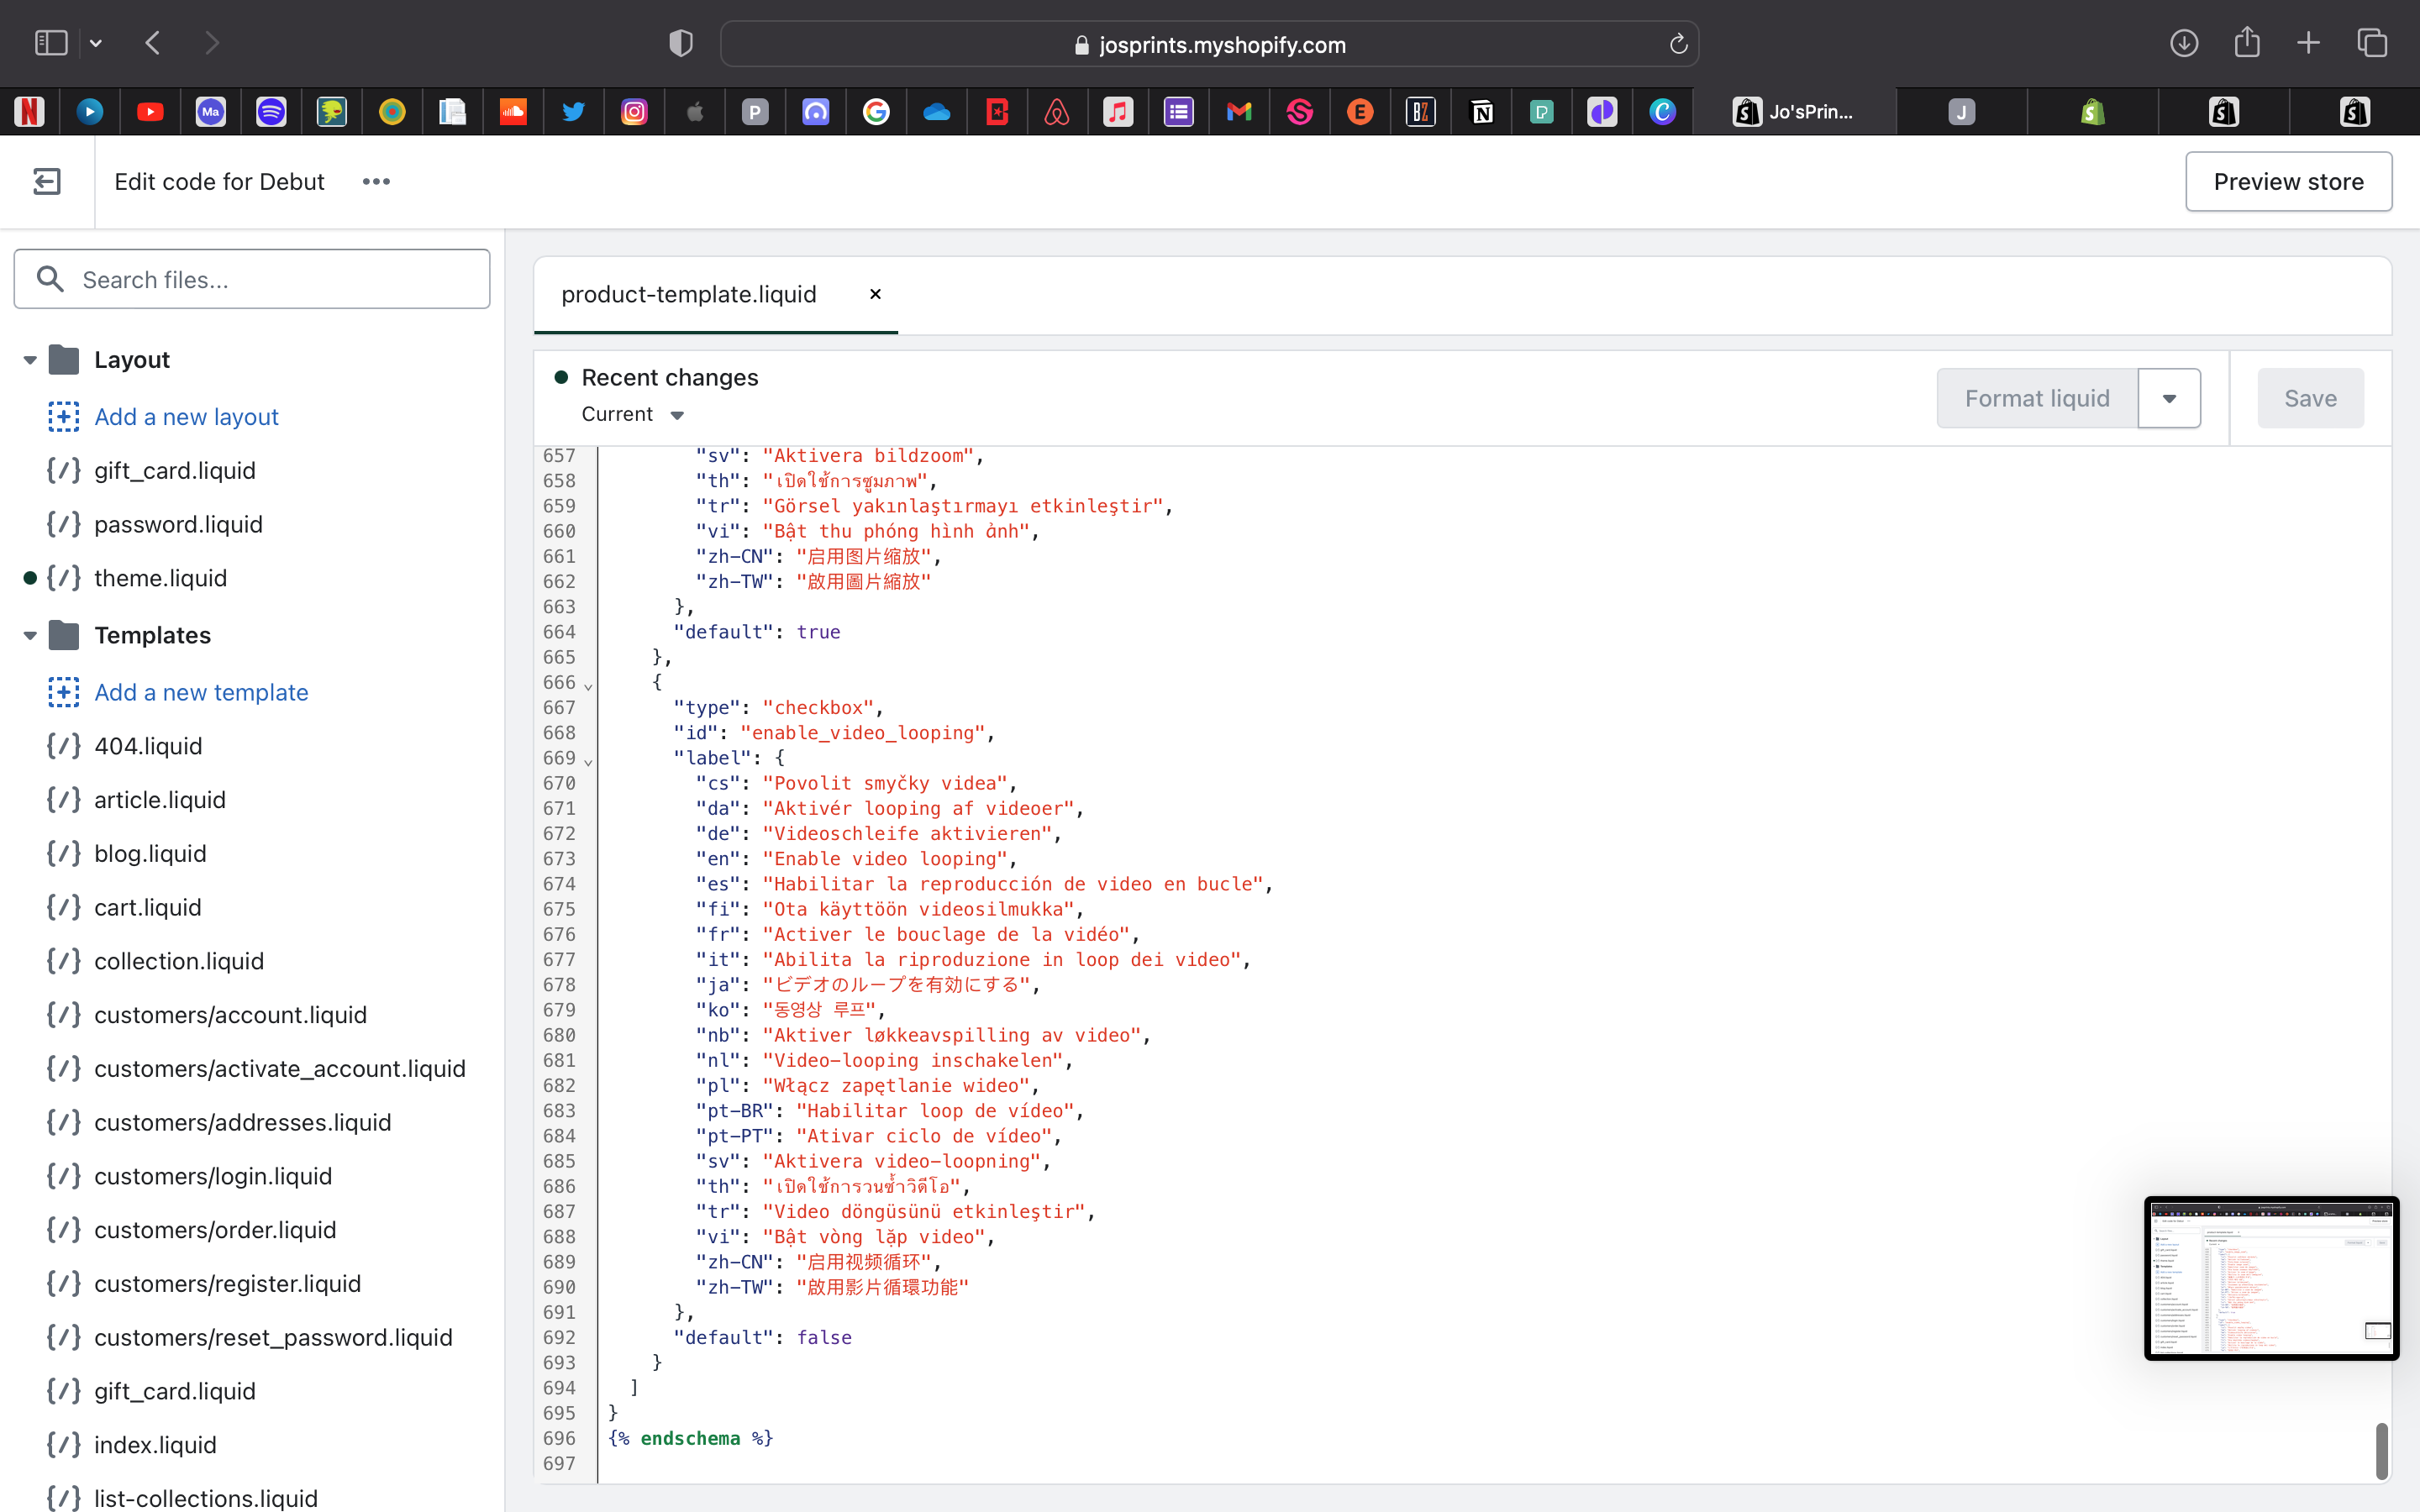Click the page reload icon in address bar

(1678, 44)
